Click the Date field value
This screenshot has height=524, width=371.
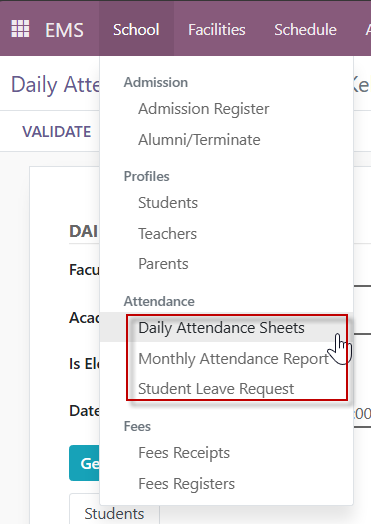pyautogui.click(x=362, y=414)
